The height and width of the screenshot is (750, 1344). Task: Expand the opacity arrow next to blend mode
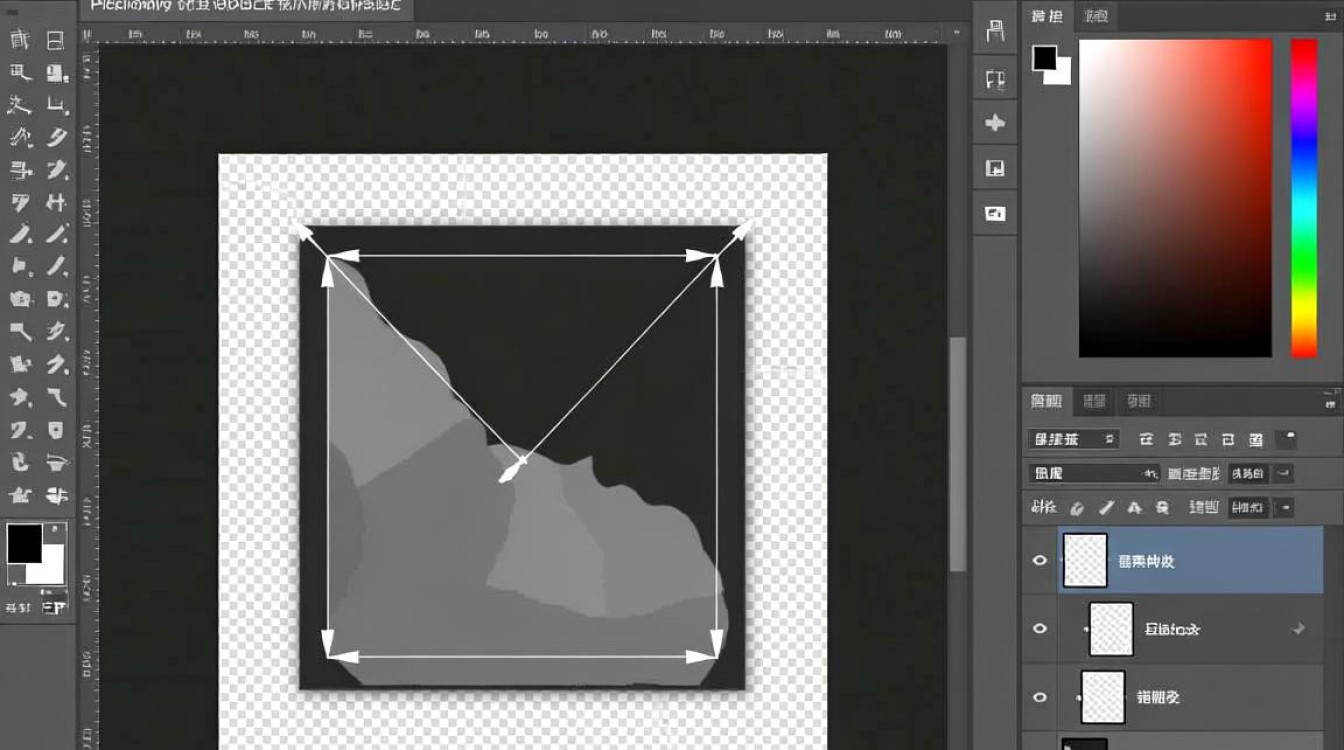coord(1285,473)
